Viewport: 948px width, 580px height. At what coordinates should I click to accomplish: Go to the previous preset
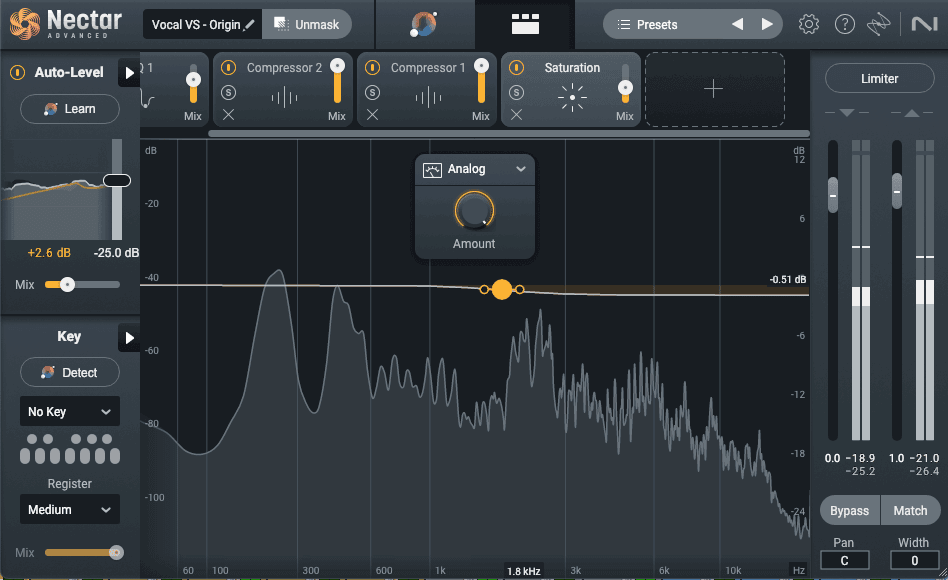737,24
